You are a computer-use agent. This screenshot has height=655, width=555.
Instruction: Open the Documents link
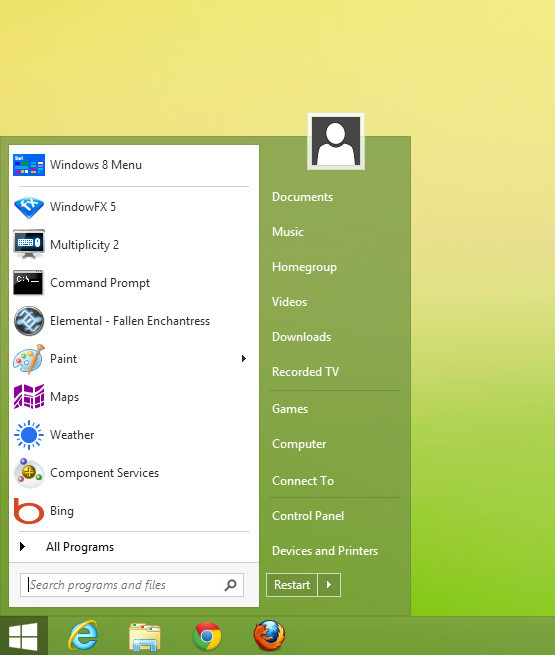pyautogui.click(x=302, y=197)
